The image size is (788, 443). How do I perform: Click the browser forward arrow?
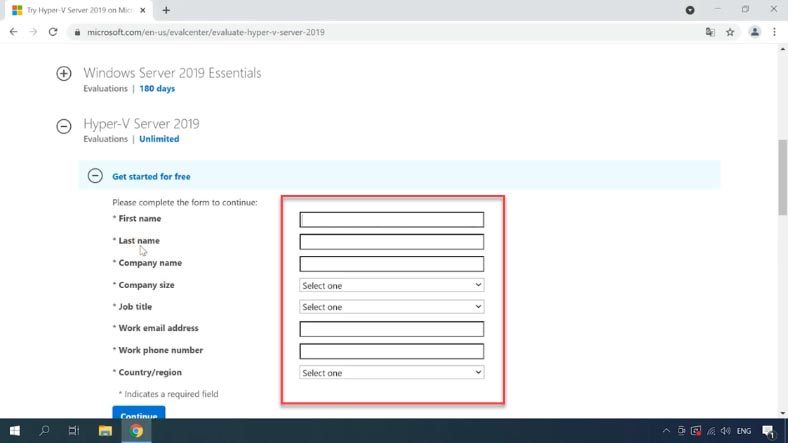pyautogui.click(x=33, y=32)
